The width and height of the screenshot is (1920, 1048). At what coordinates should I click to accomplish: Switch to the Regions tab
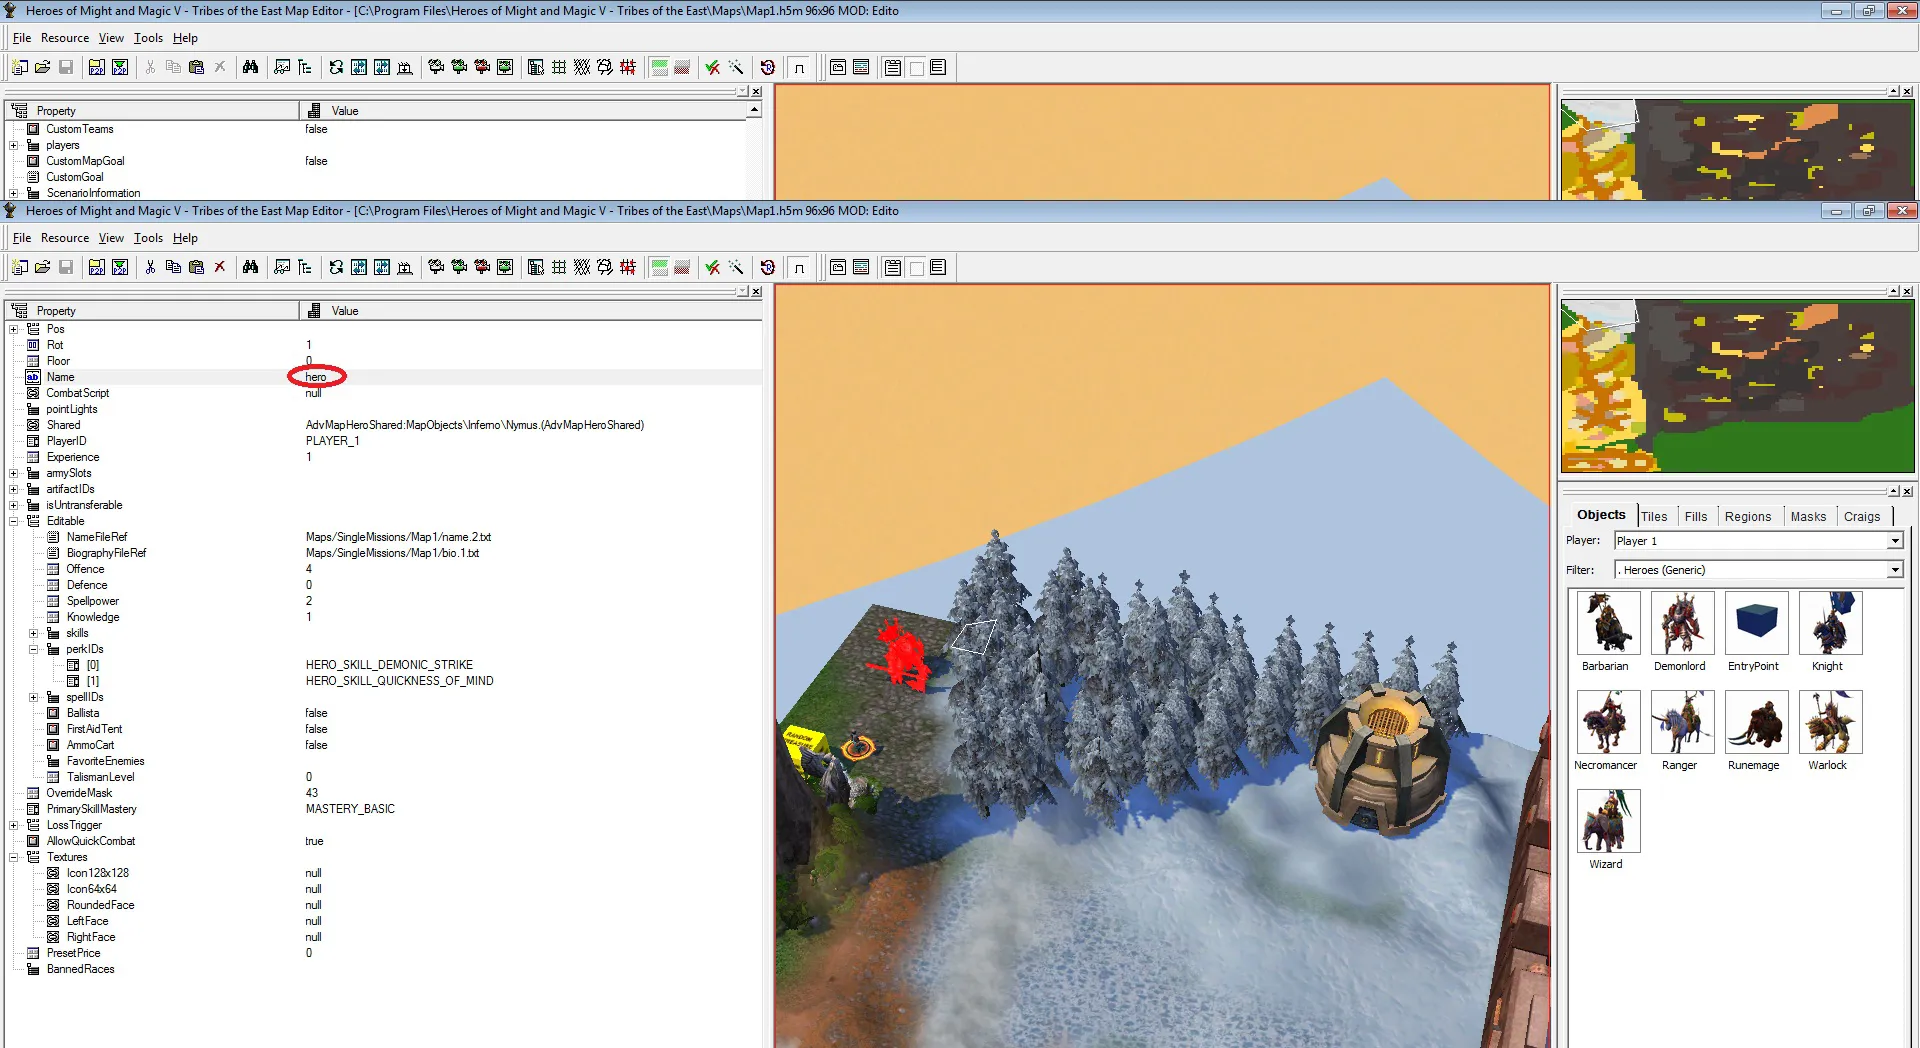(1748, 516)
